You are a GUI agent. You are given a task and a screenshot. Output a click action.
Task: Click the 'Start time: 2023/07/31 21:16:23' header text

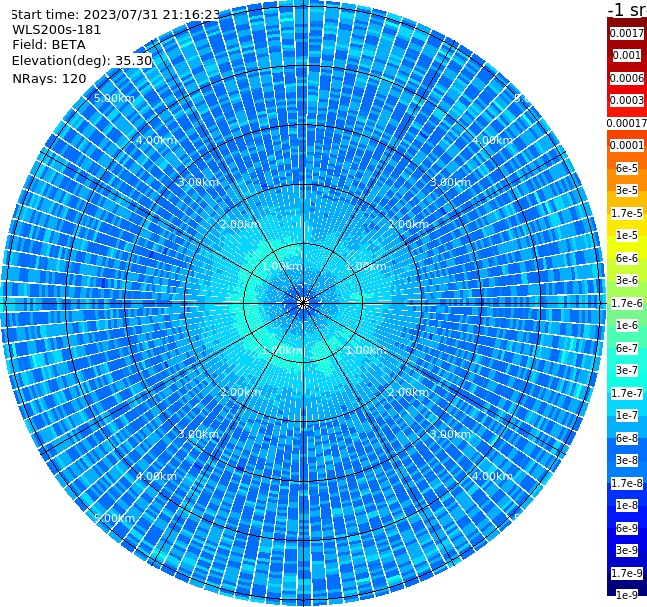(x=116, y=15)
